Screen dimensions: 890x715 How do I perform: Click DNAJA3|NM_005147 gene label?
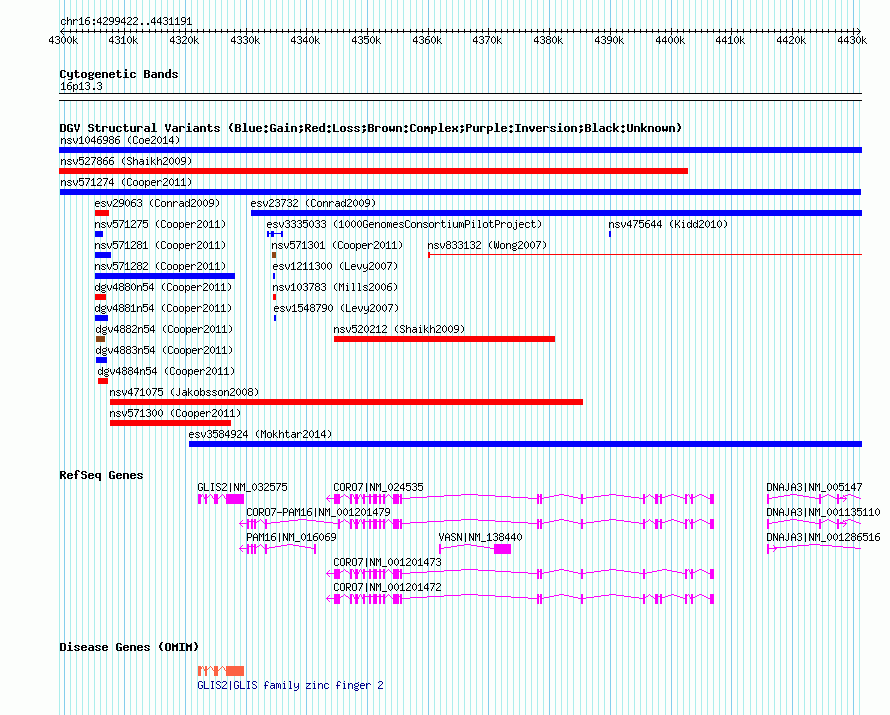coord(815,487)
